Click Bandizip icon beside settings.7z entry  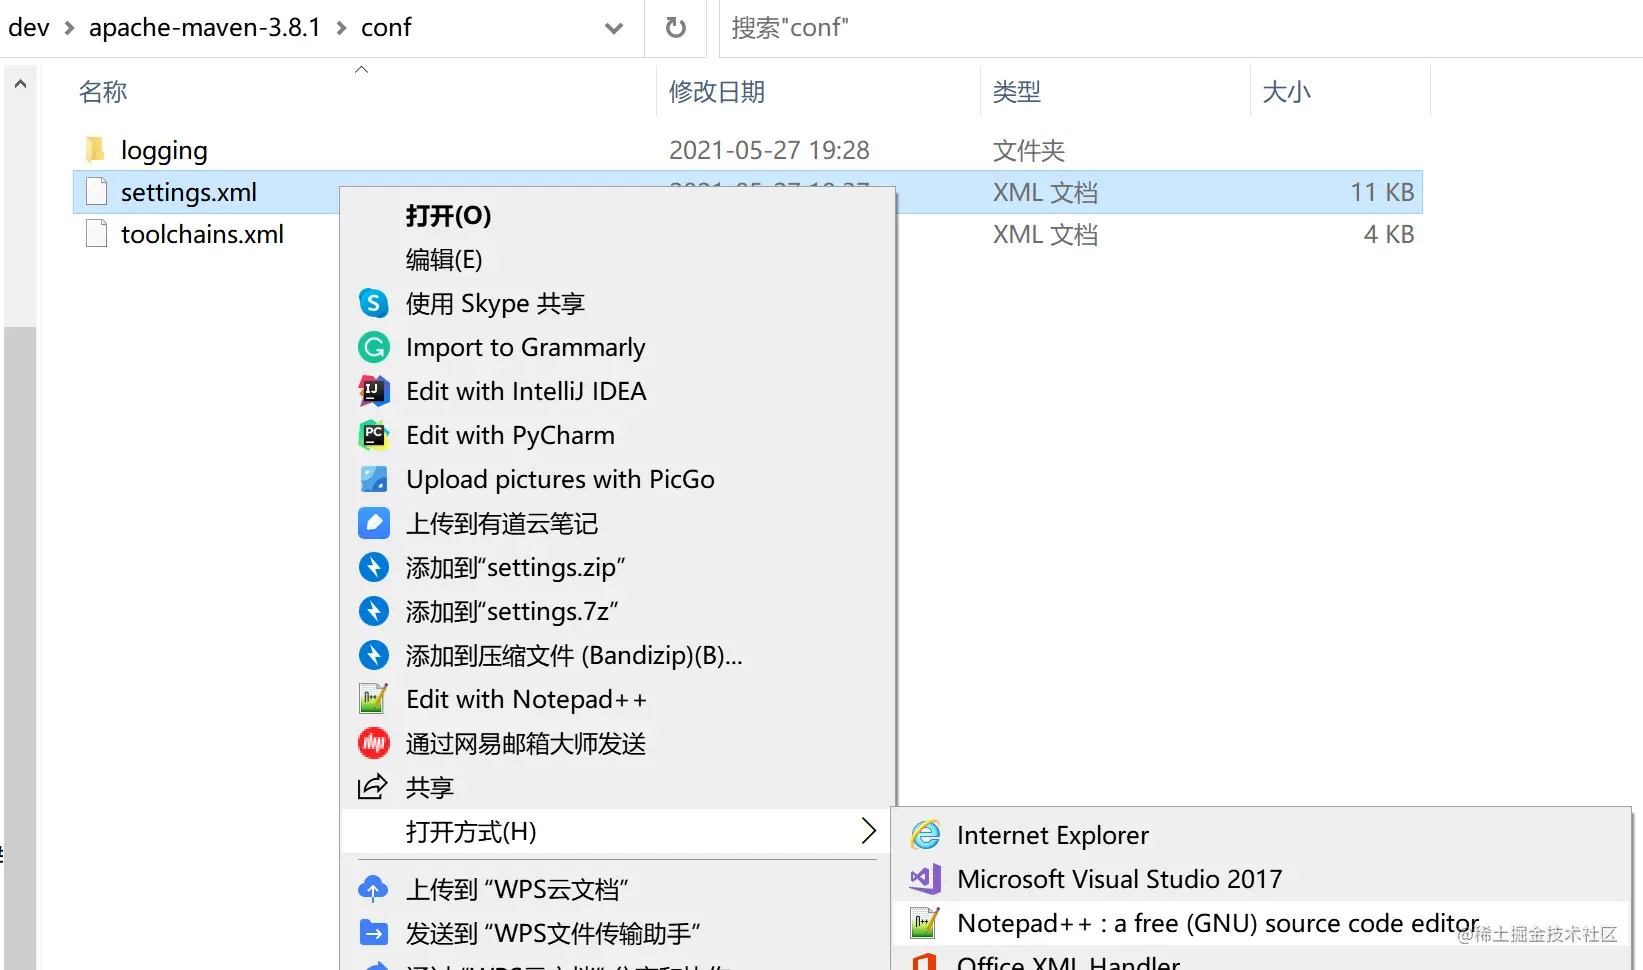click(x=373, y=611)
